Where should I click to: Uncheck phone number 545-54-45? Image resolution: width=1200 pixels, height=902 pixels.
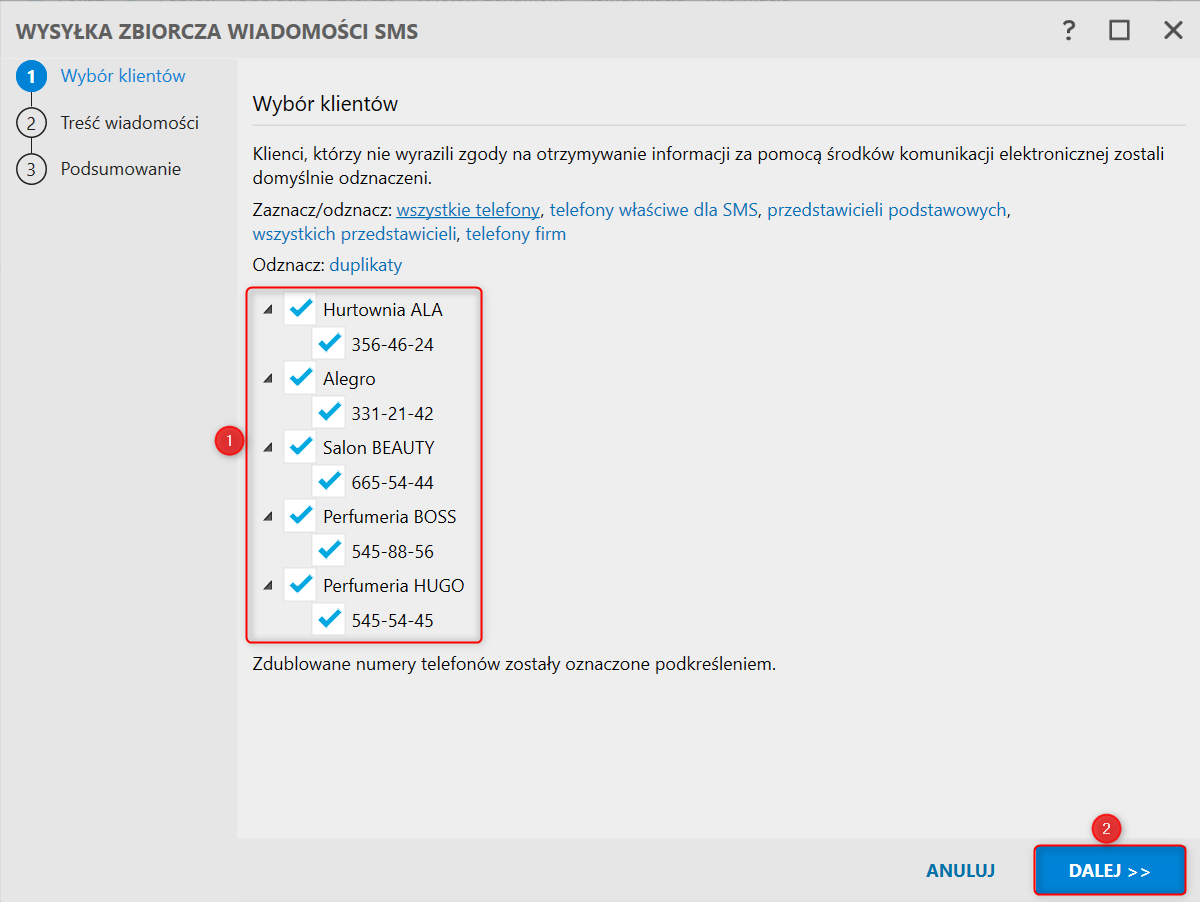coord(328,620)
